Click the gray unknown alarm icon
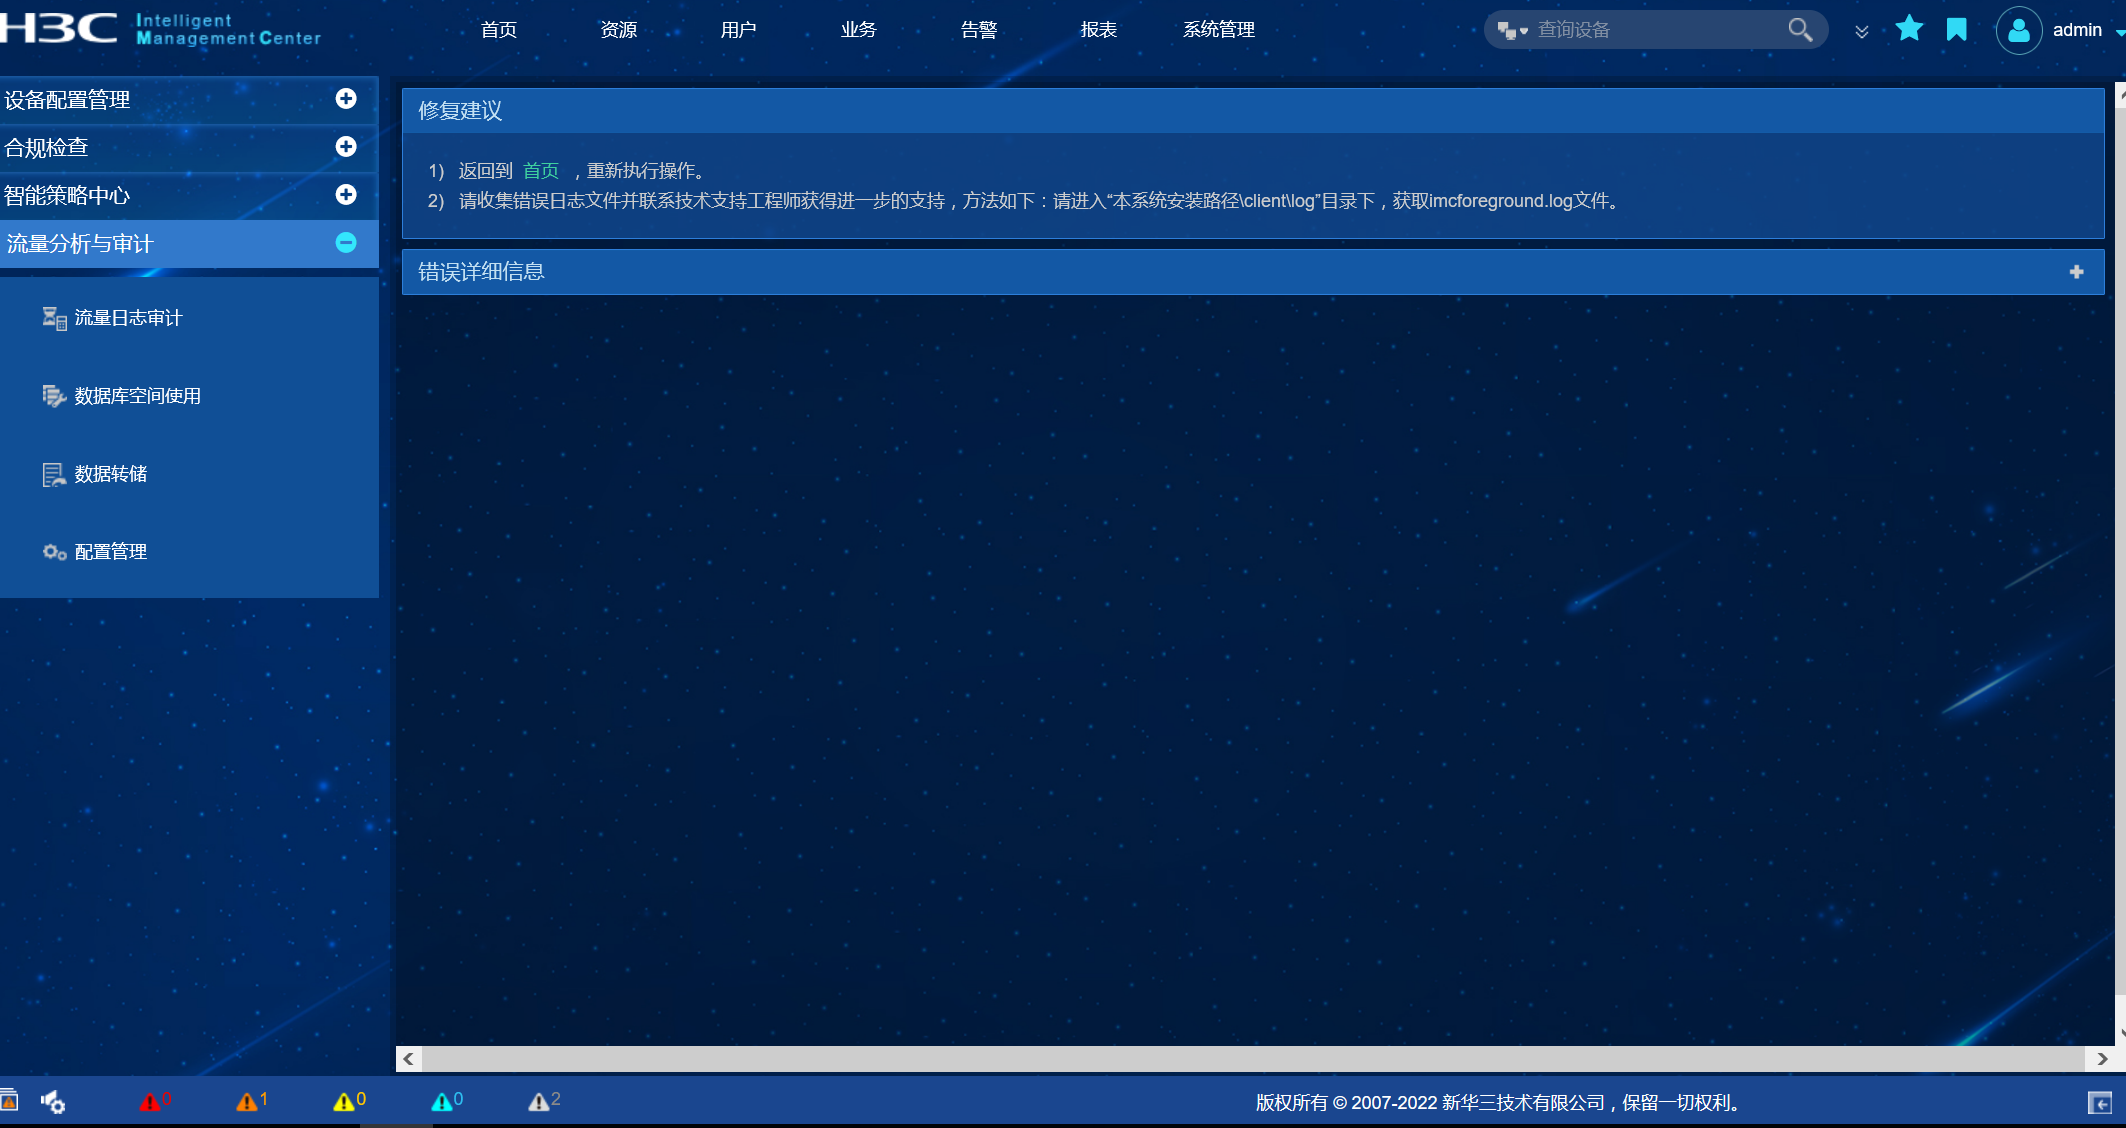2126x1128 pixels. pyautogui.click(x=538, y=1102)
